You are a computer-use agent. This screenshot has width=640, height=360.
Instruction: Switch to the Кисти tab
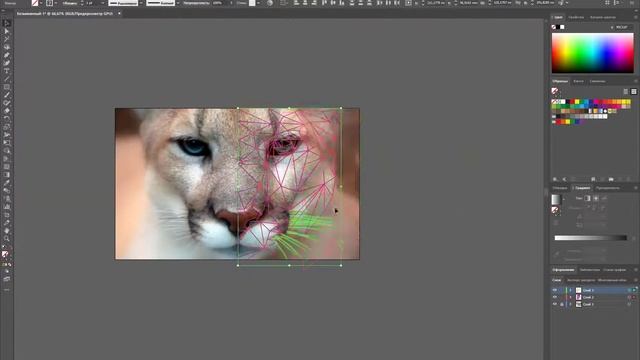tap(578, 81)
